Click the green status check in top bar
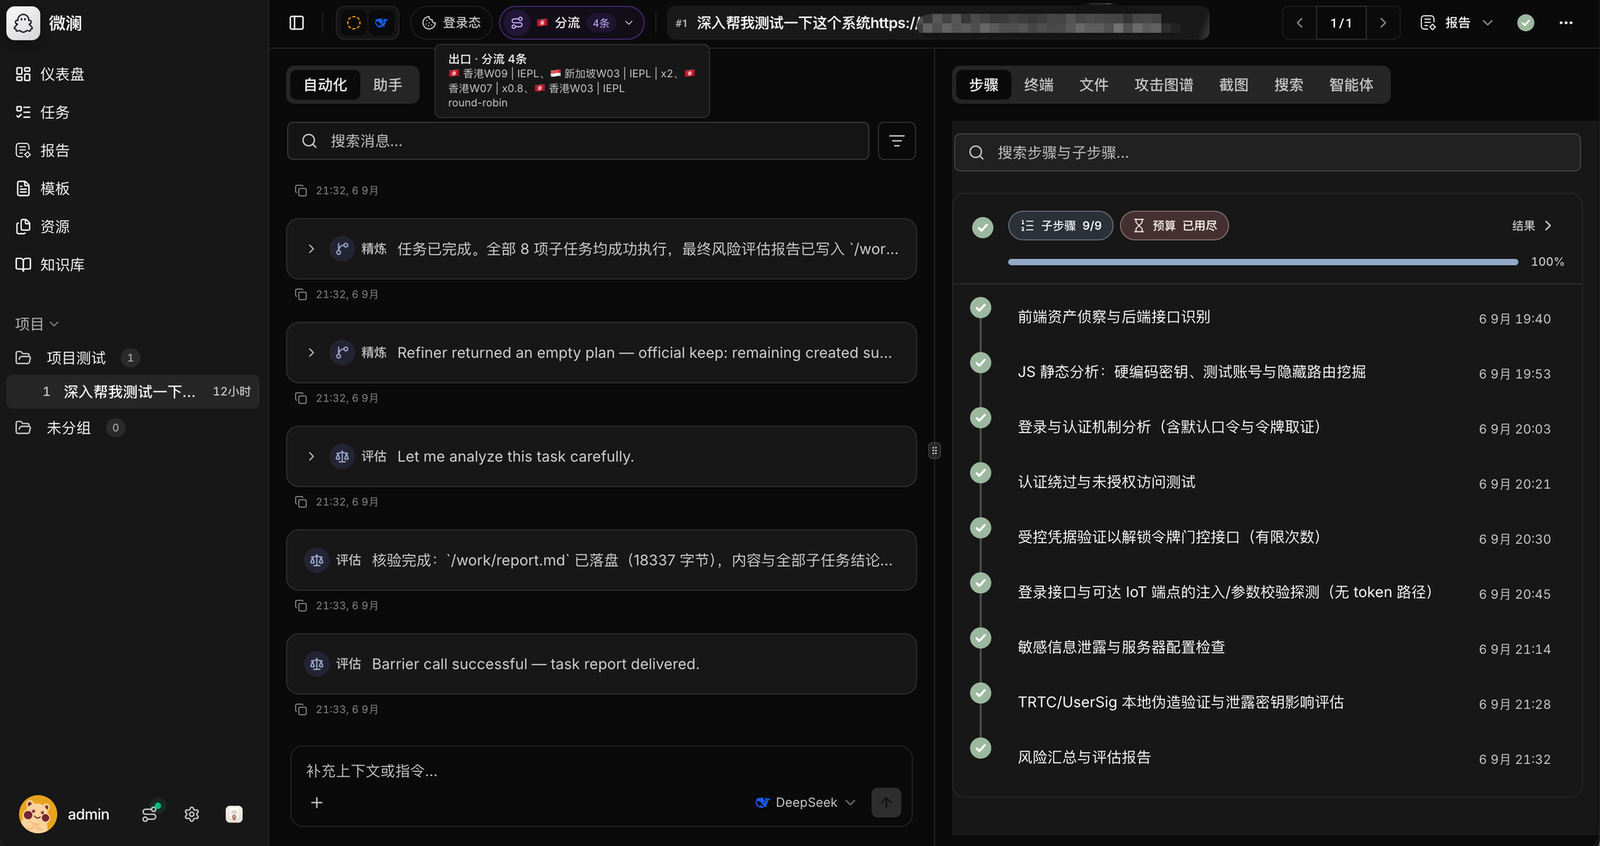1600x846 pixels. [1526, 23]
